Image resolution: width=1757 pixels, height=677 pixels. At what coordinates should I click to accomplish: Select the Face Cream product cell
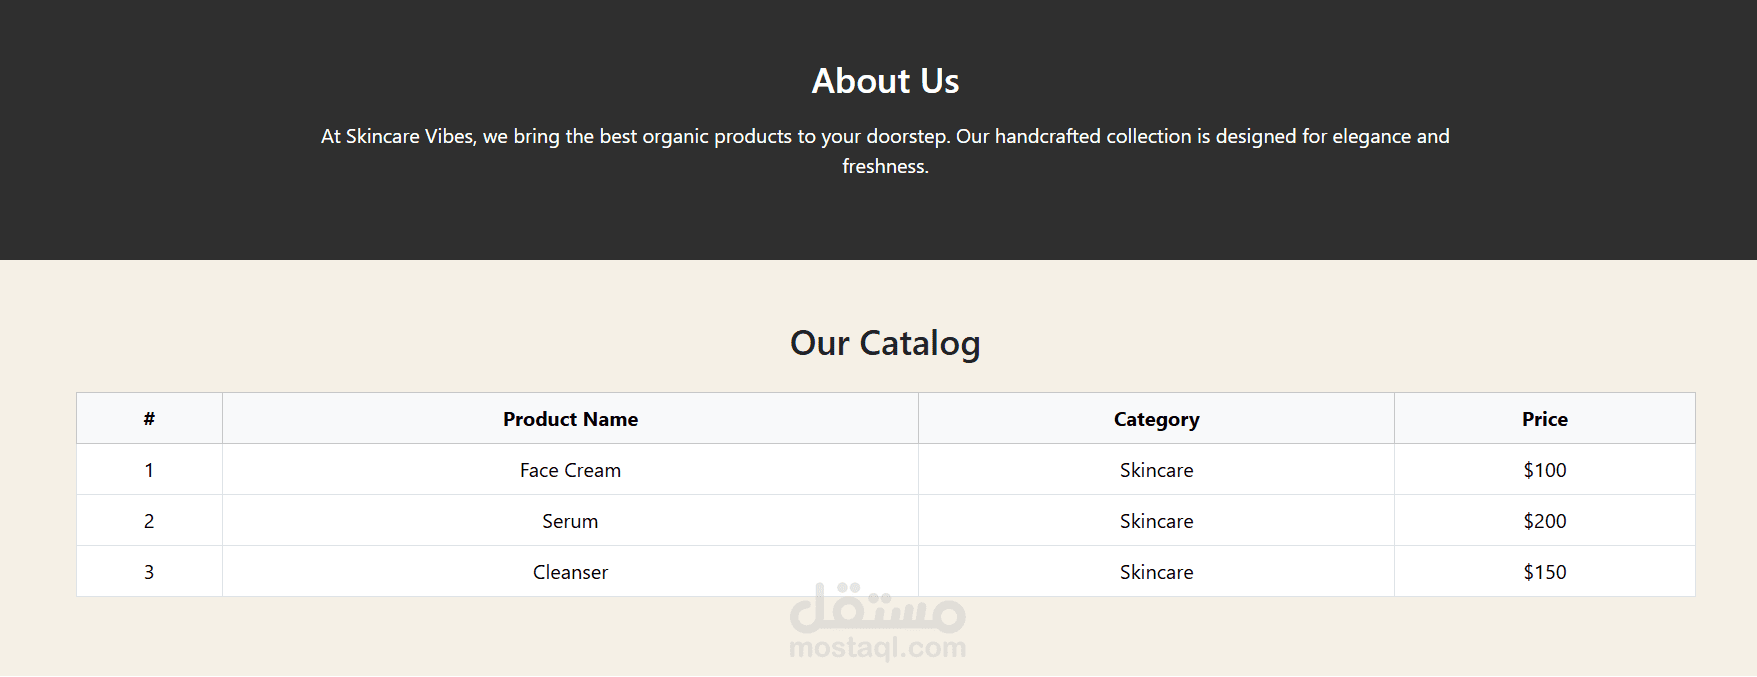(x=570, y=470)
